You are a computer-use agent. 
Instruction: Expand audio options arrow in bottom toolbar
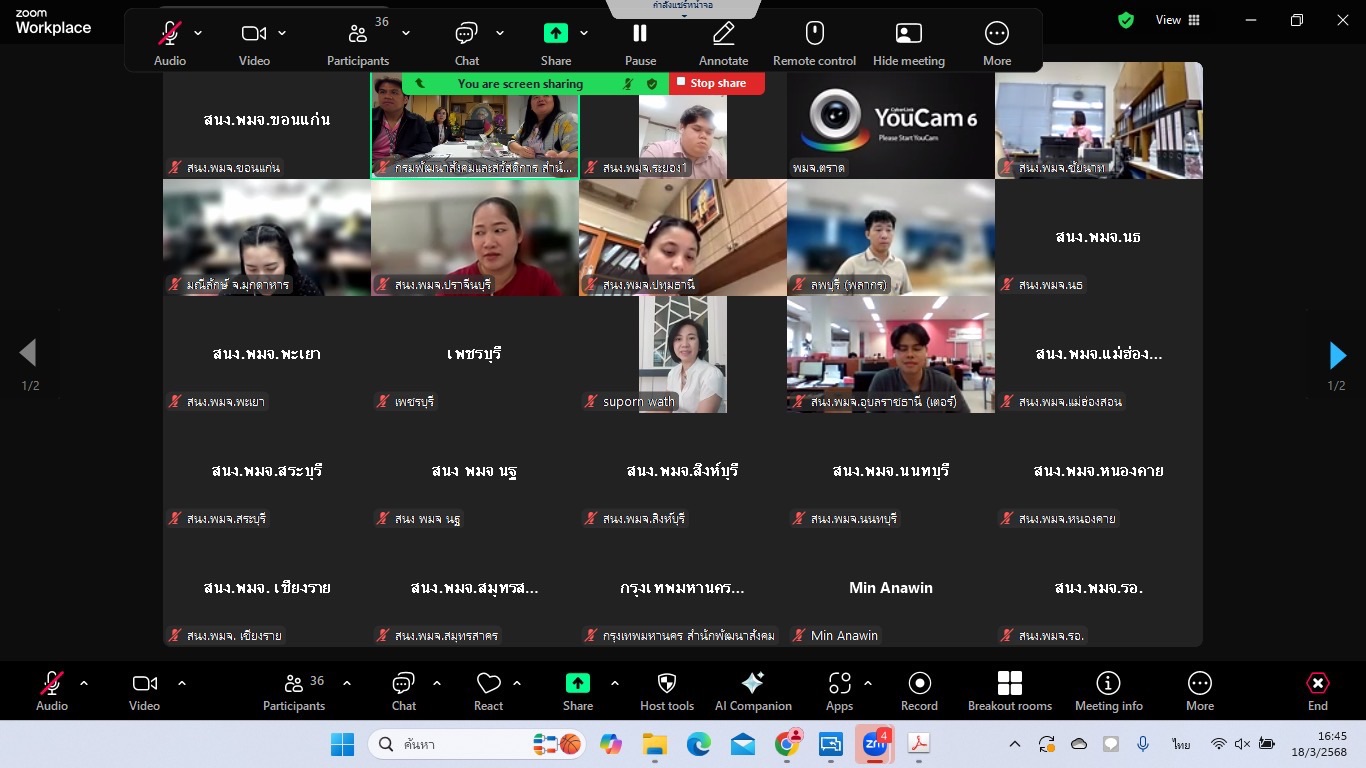pyautogui.click(x=84, y=683)
